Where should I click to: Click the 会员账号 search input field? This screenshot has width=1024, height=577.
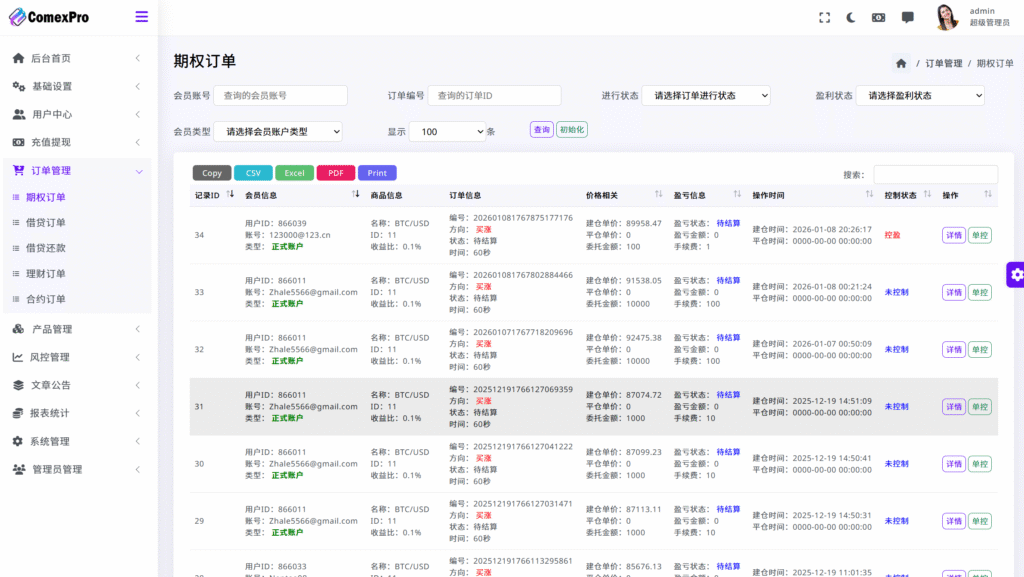[280, 95]
